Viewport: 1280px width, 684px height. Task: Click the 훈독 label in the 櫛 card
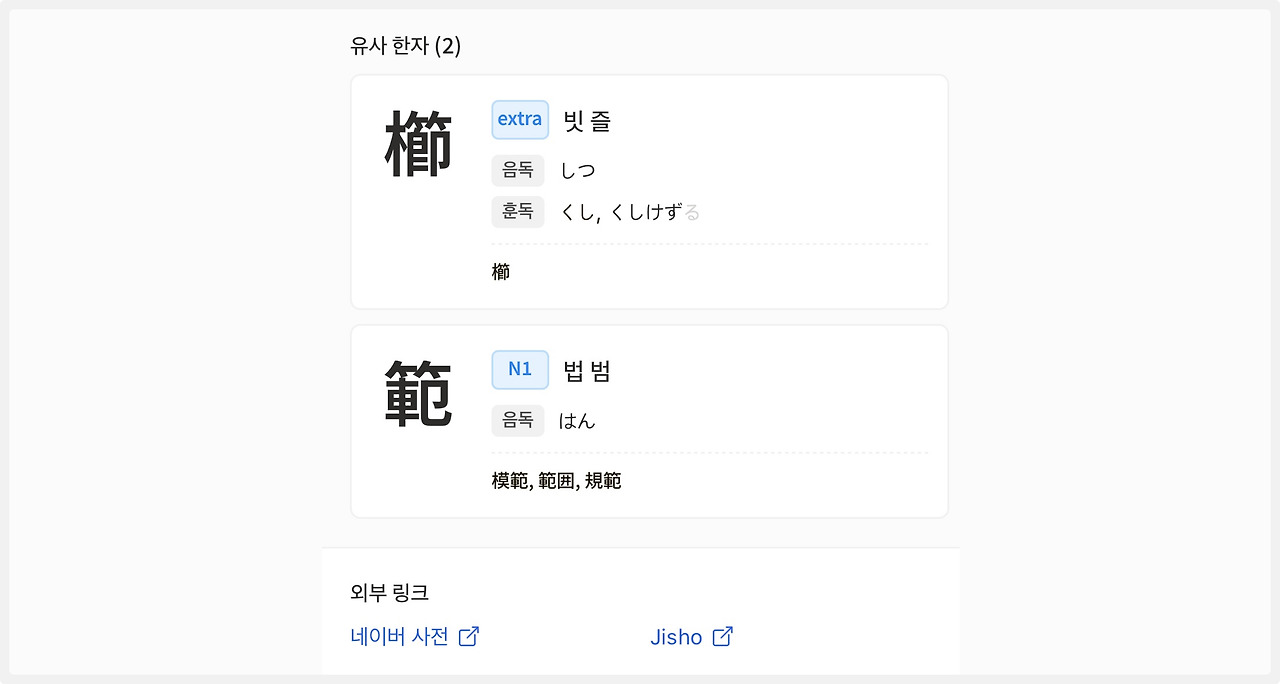point(518,211)
